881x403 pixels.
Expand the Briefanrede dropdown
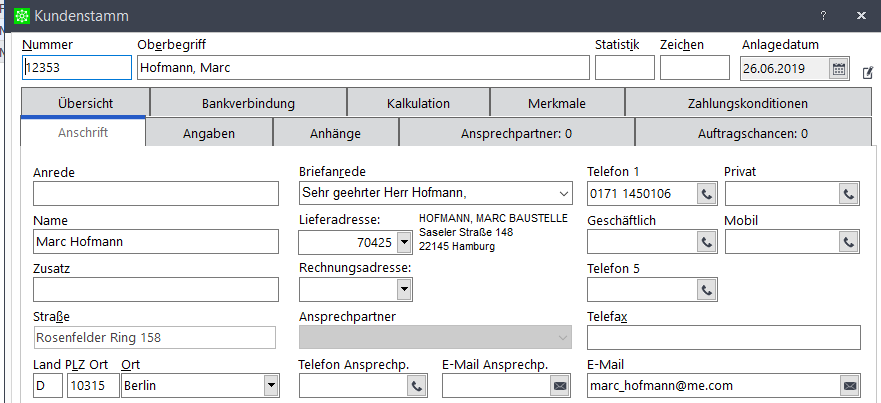coord(564,193)
